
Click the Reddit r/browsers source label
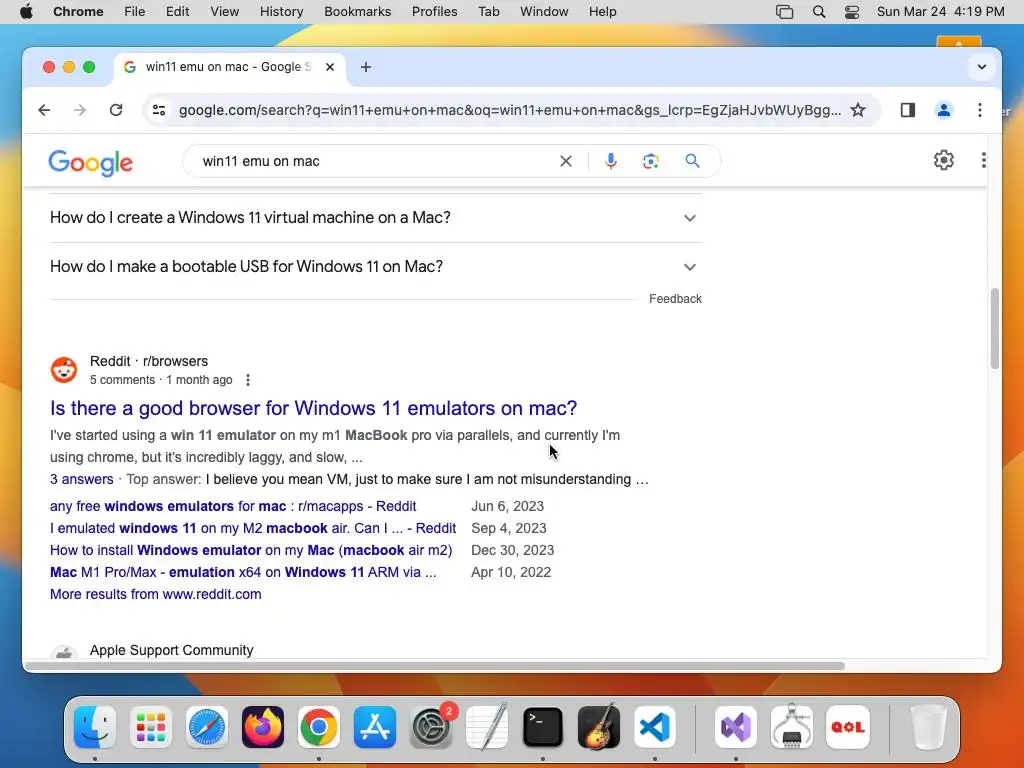149,361
